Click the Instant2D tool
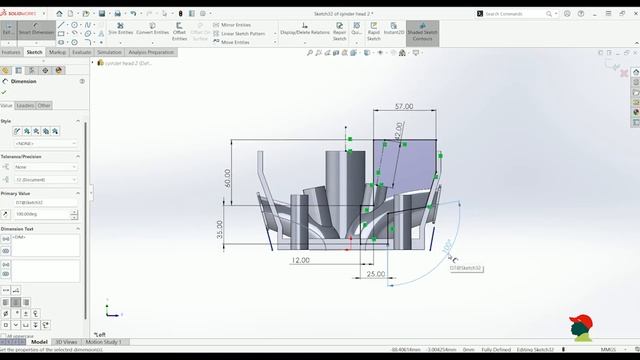640x360 pixels. [x=394, y=29]
